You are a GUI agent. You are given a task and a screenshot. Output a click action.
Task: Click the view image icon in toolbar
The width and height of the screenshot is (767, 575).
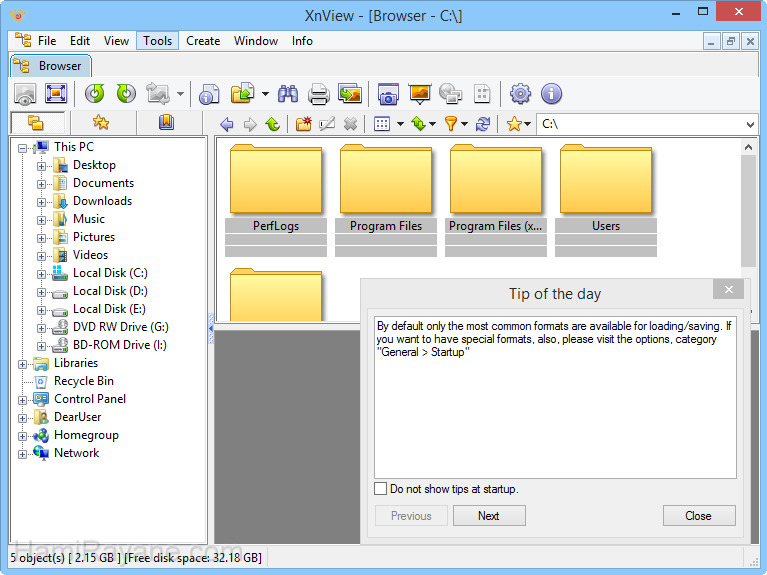click(x=25, y=94)
